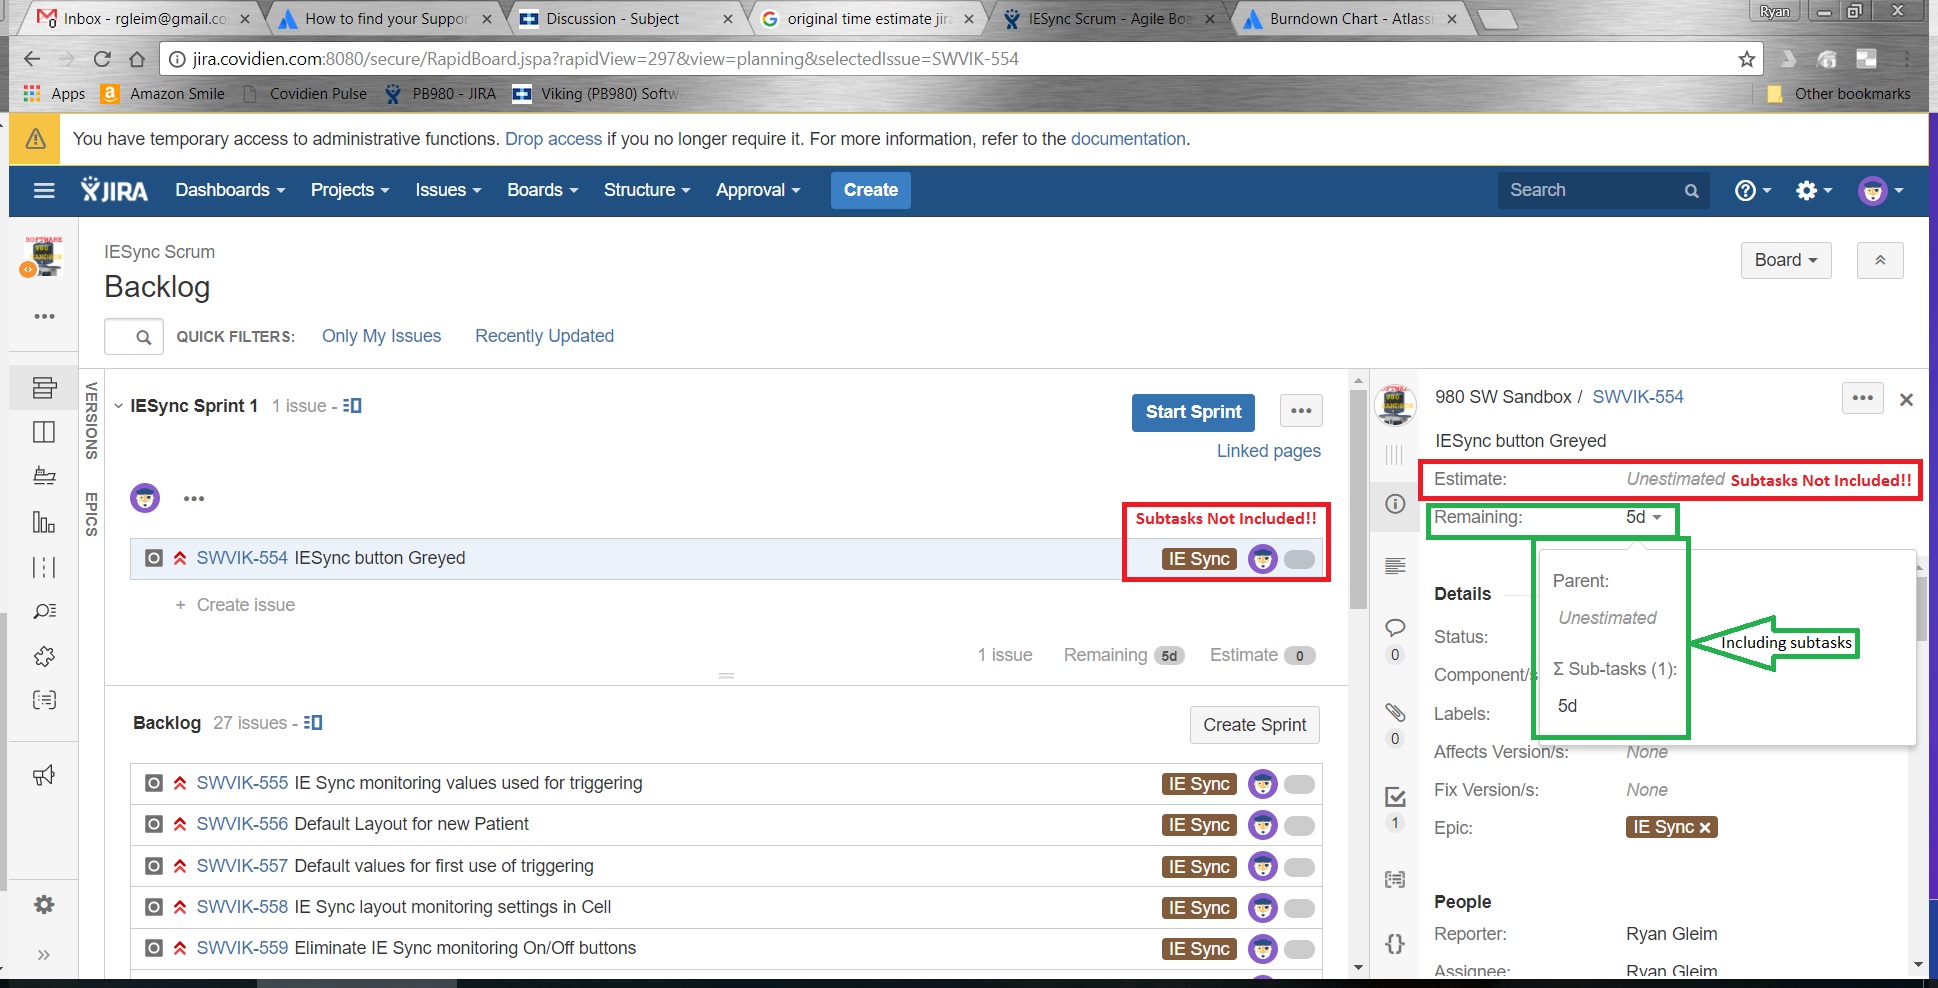
Task: Open sprint actions ellipsis beside Start Sprint
Action: (x=1301, y=411)
